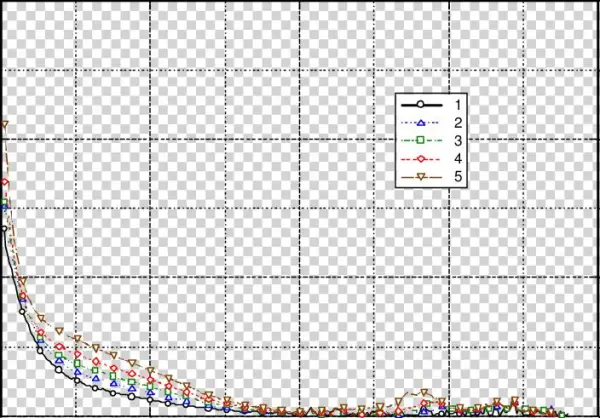
Task: Click legend label "3"
Action: pos(458,140)
